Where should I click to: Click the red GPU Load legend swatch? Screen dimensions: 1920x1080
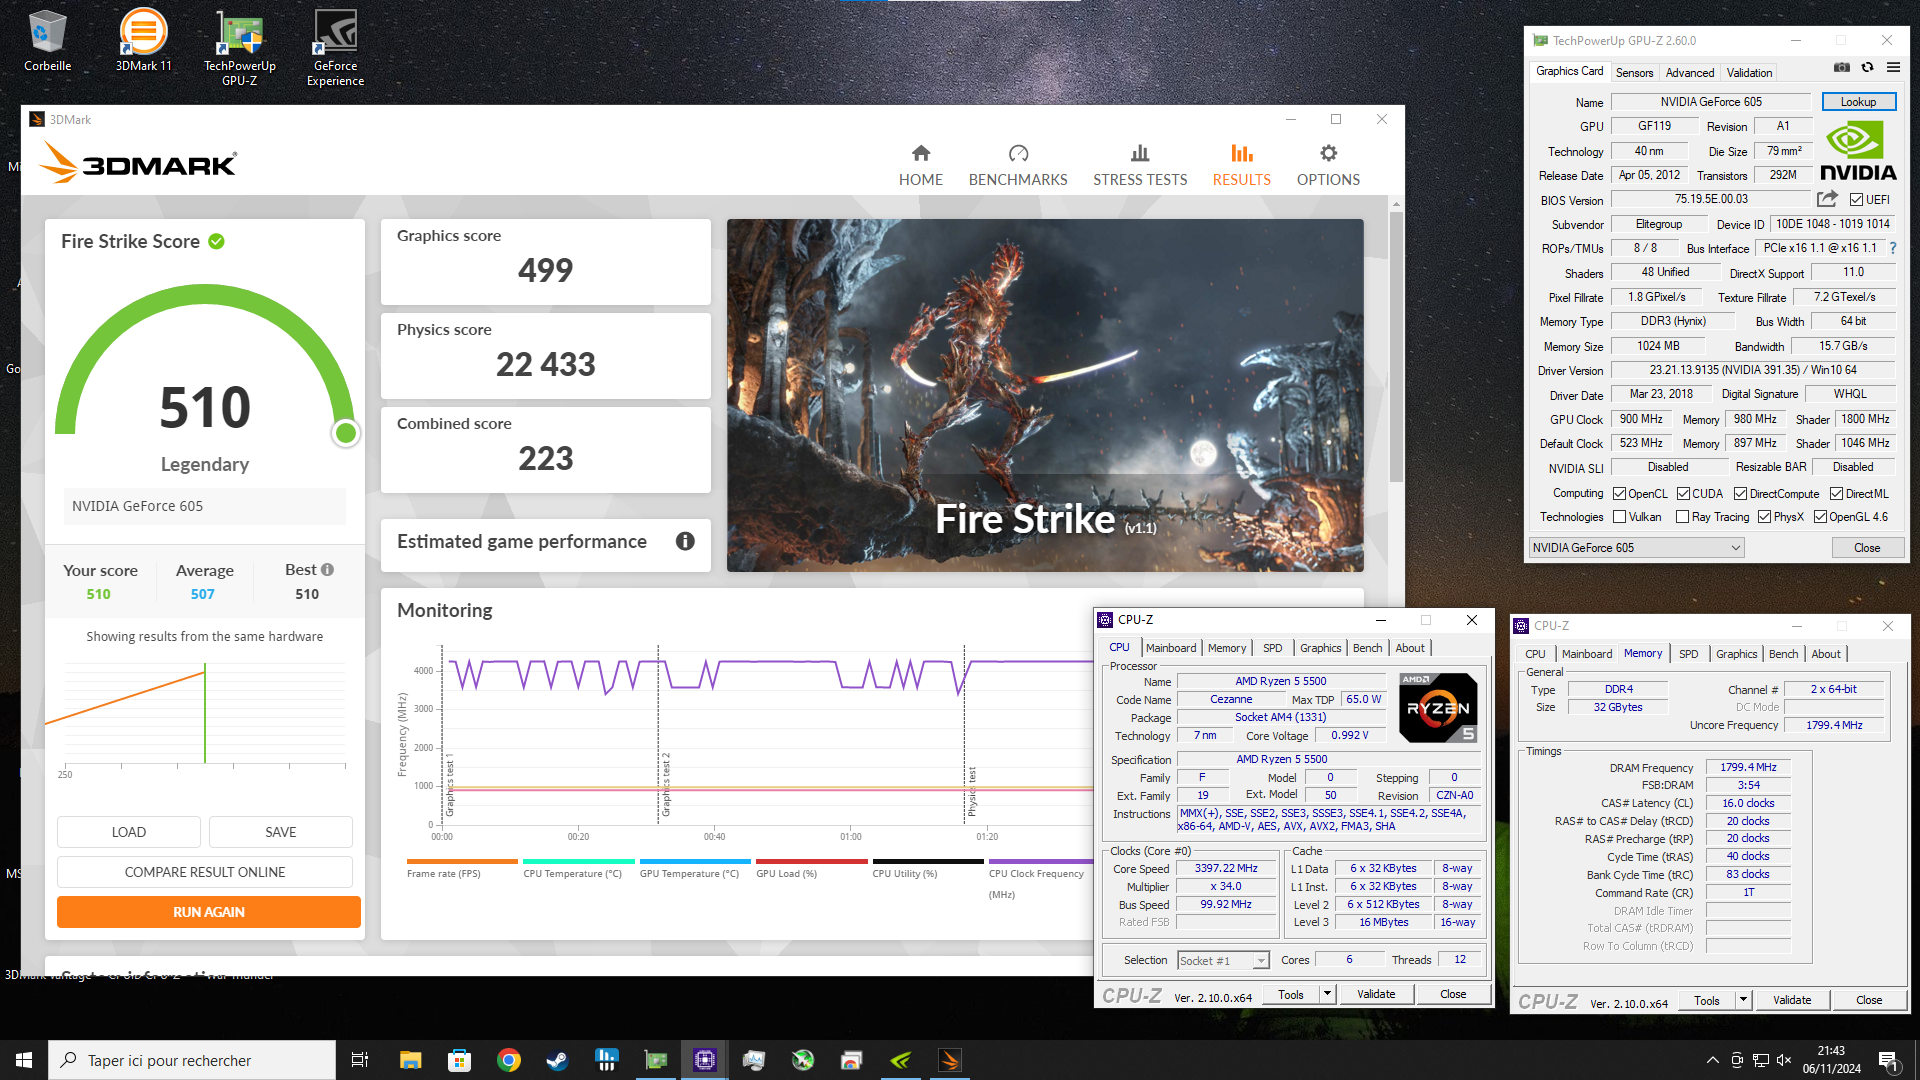[x=812, y=861]
